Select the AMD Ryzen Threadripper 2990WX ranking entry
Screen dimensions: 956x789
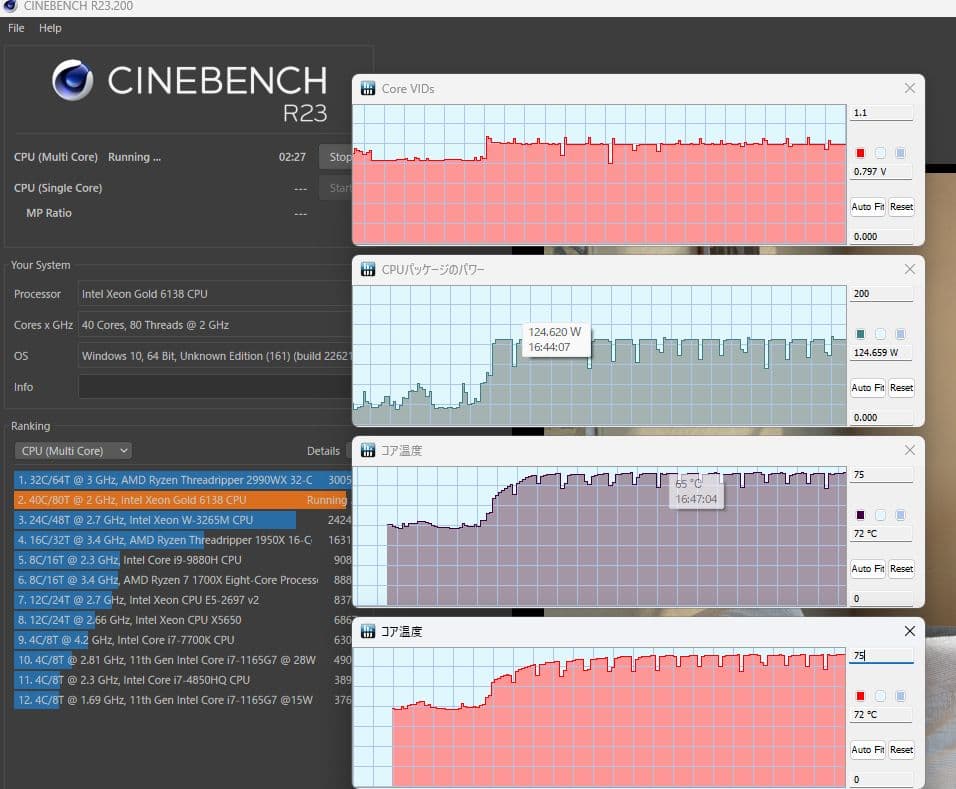[165, 480]
